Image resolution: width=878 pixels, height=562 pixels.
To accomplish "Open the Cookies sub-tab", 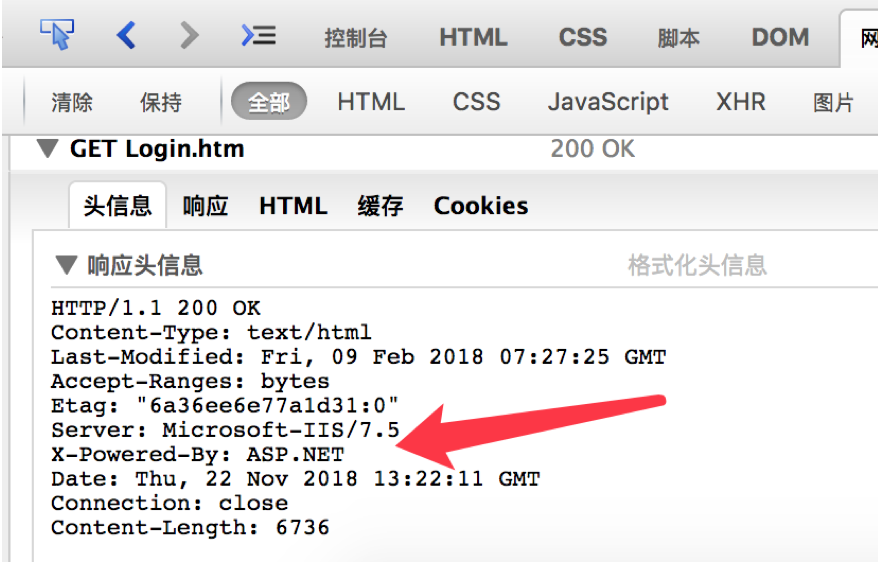I will (x=481, y=206).
